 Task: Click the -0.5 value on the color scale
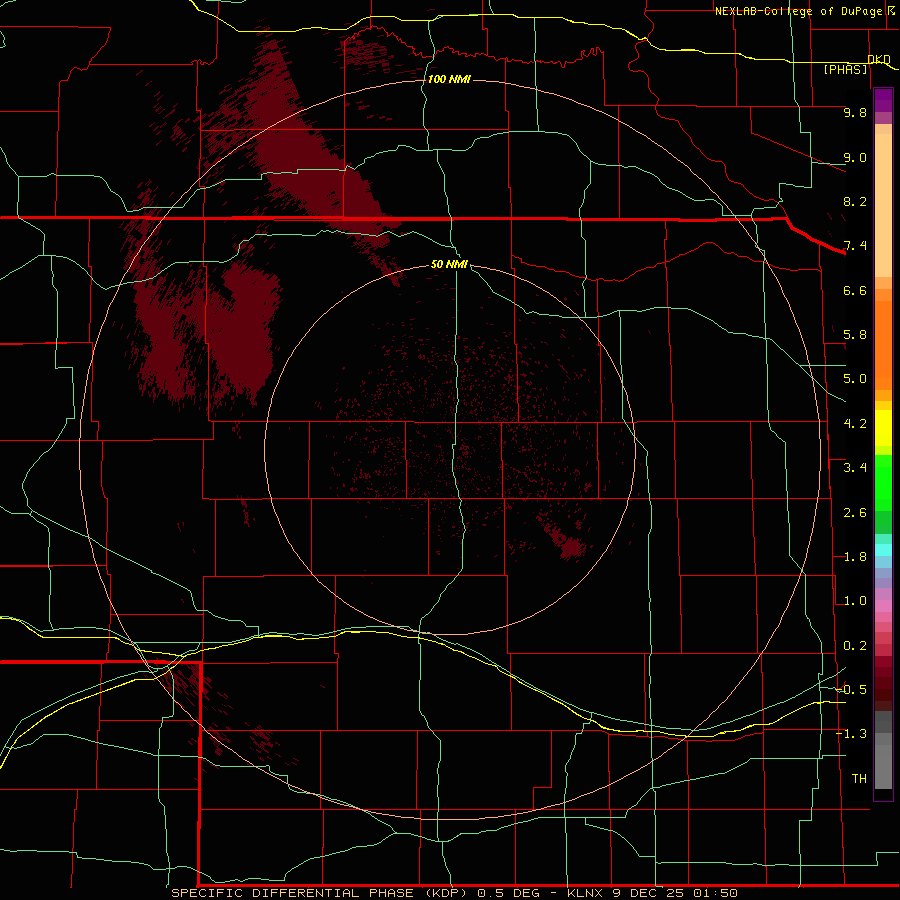851,689
